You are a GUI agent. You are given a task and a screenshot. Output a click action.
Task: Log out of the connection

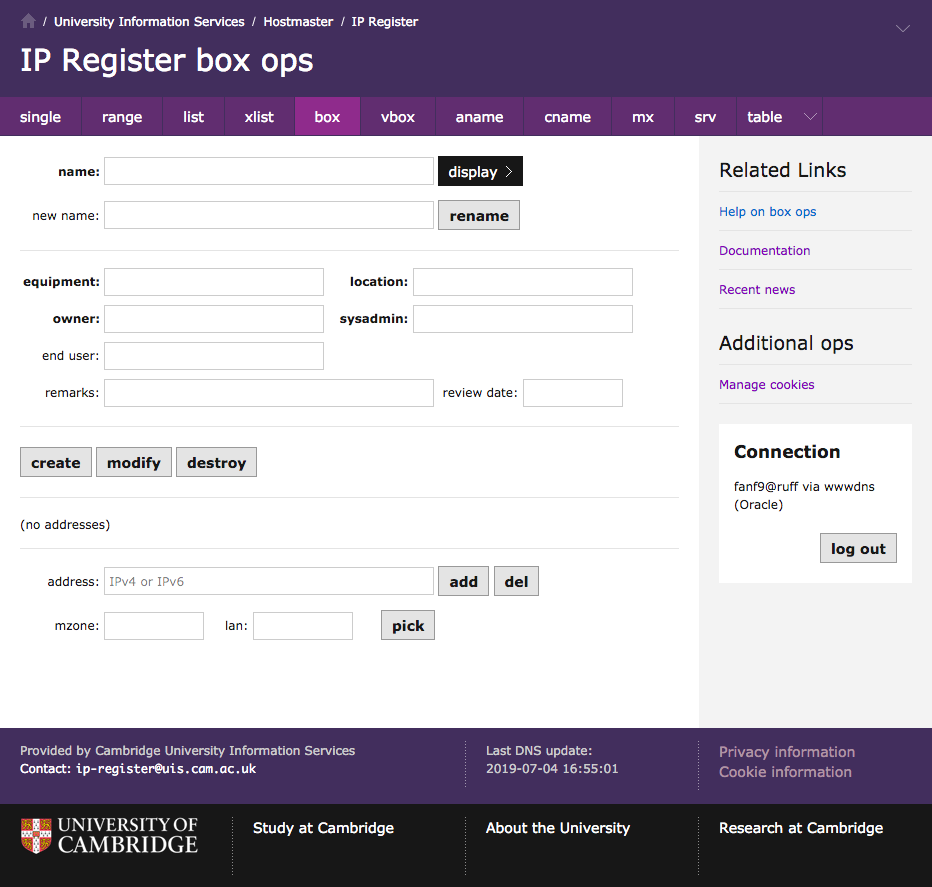point(858,549)
